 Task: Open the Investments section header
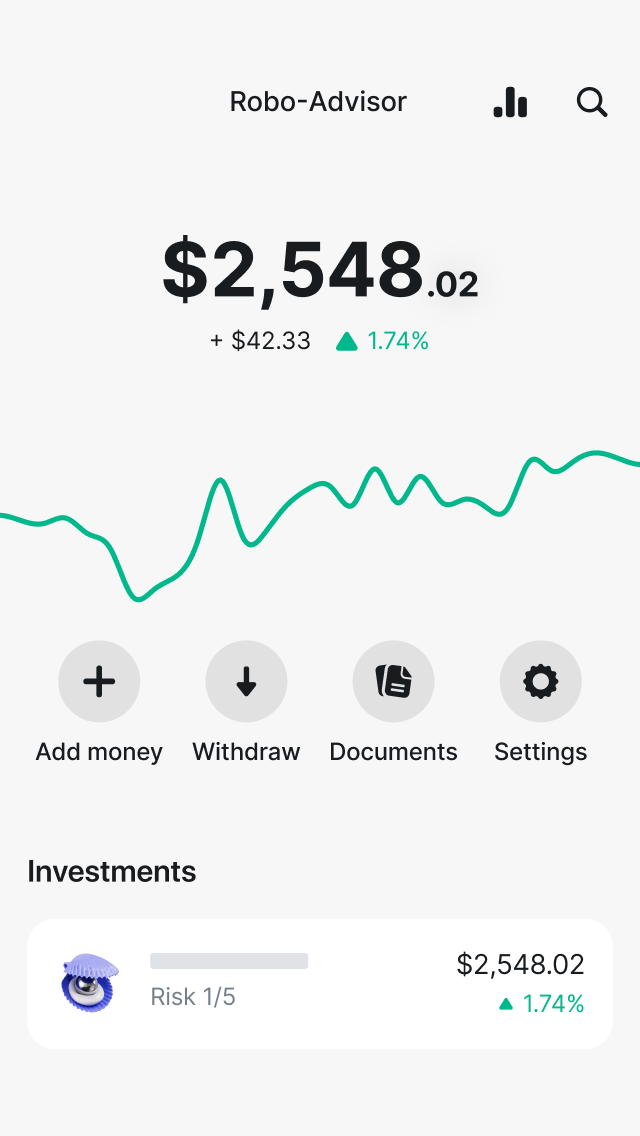[112, 872]
